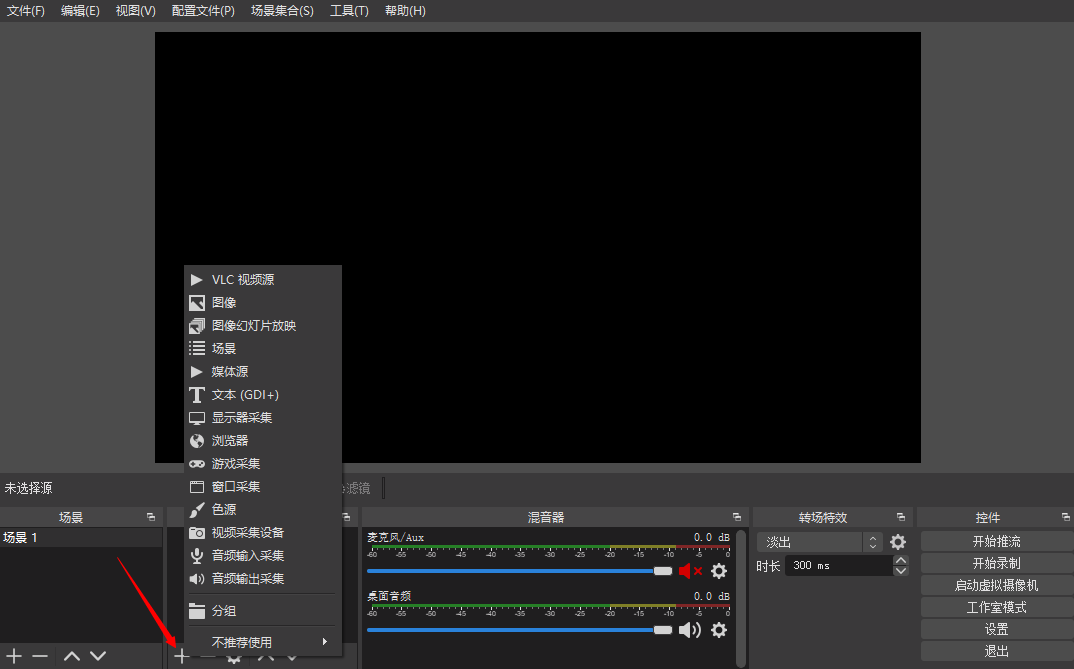Open 工具(T) menu
Viewport: 1074px width, 669px height.
point(349,11)
